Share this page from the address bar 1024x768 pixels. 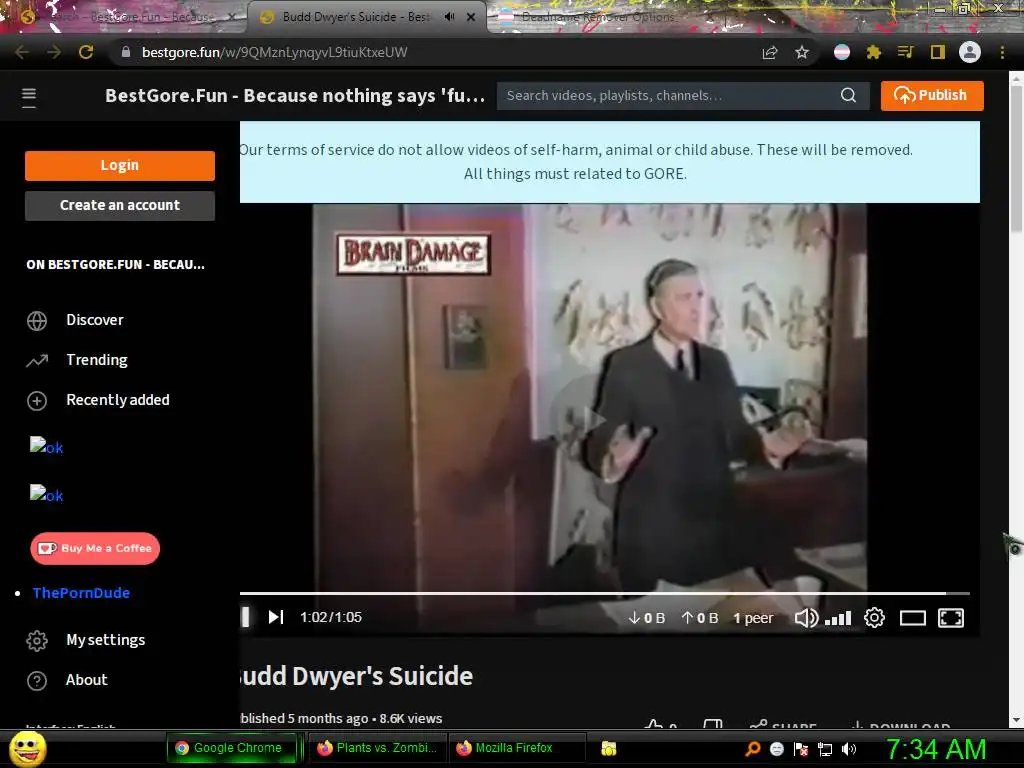point(770,52)
